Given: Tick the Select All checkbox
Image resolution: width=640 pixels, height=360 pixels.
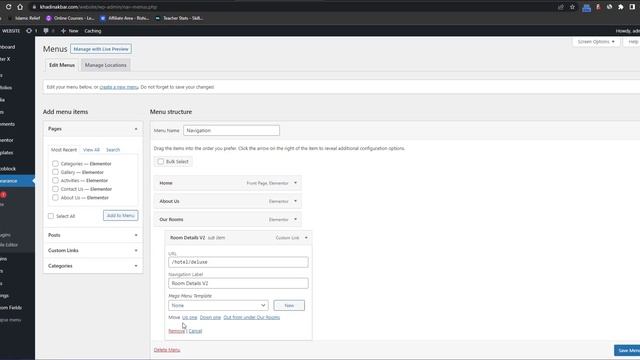Looking at the screenshot, I should coord(51,216).
